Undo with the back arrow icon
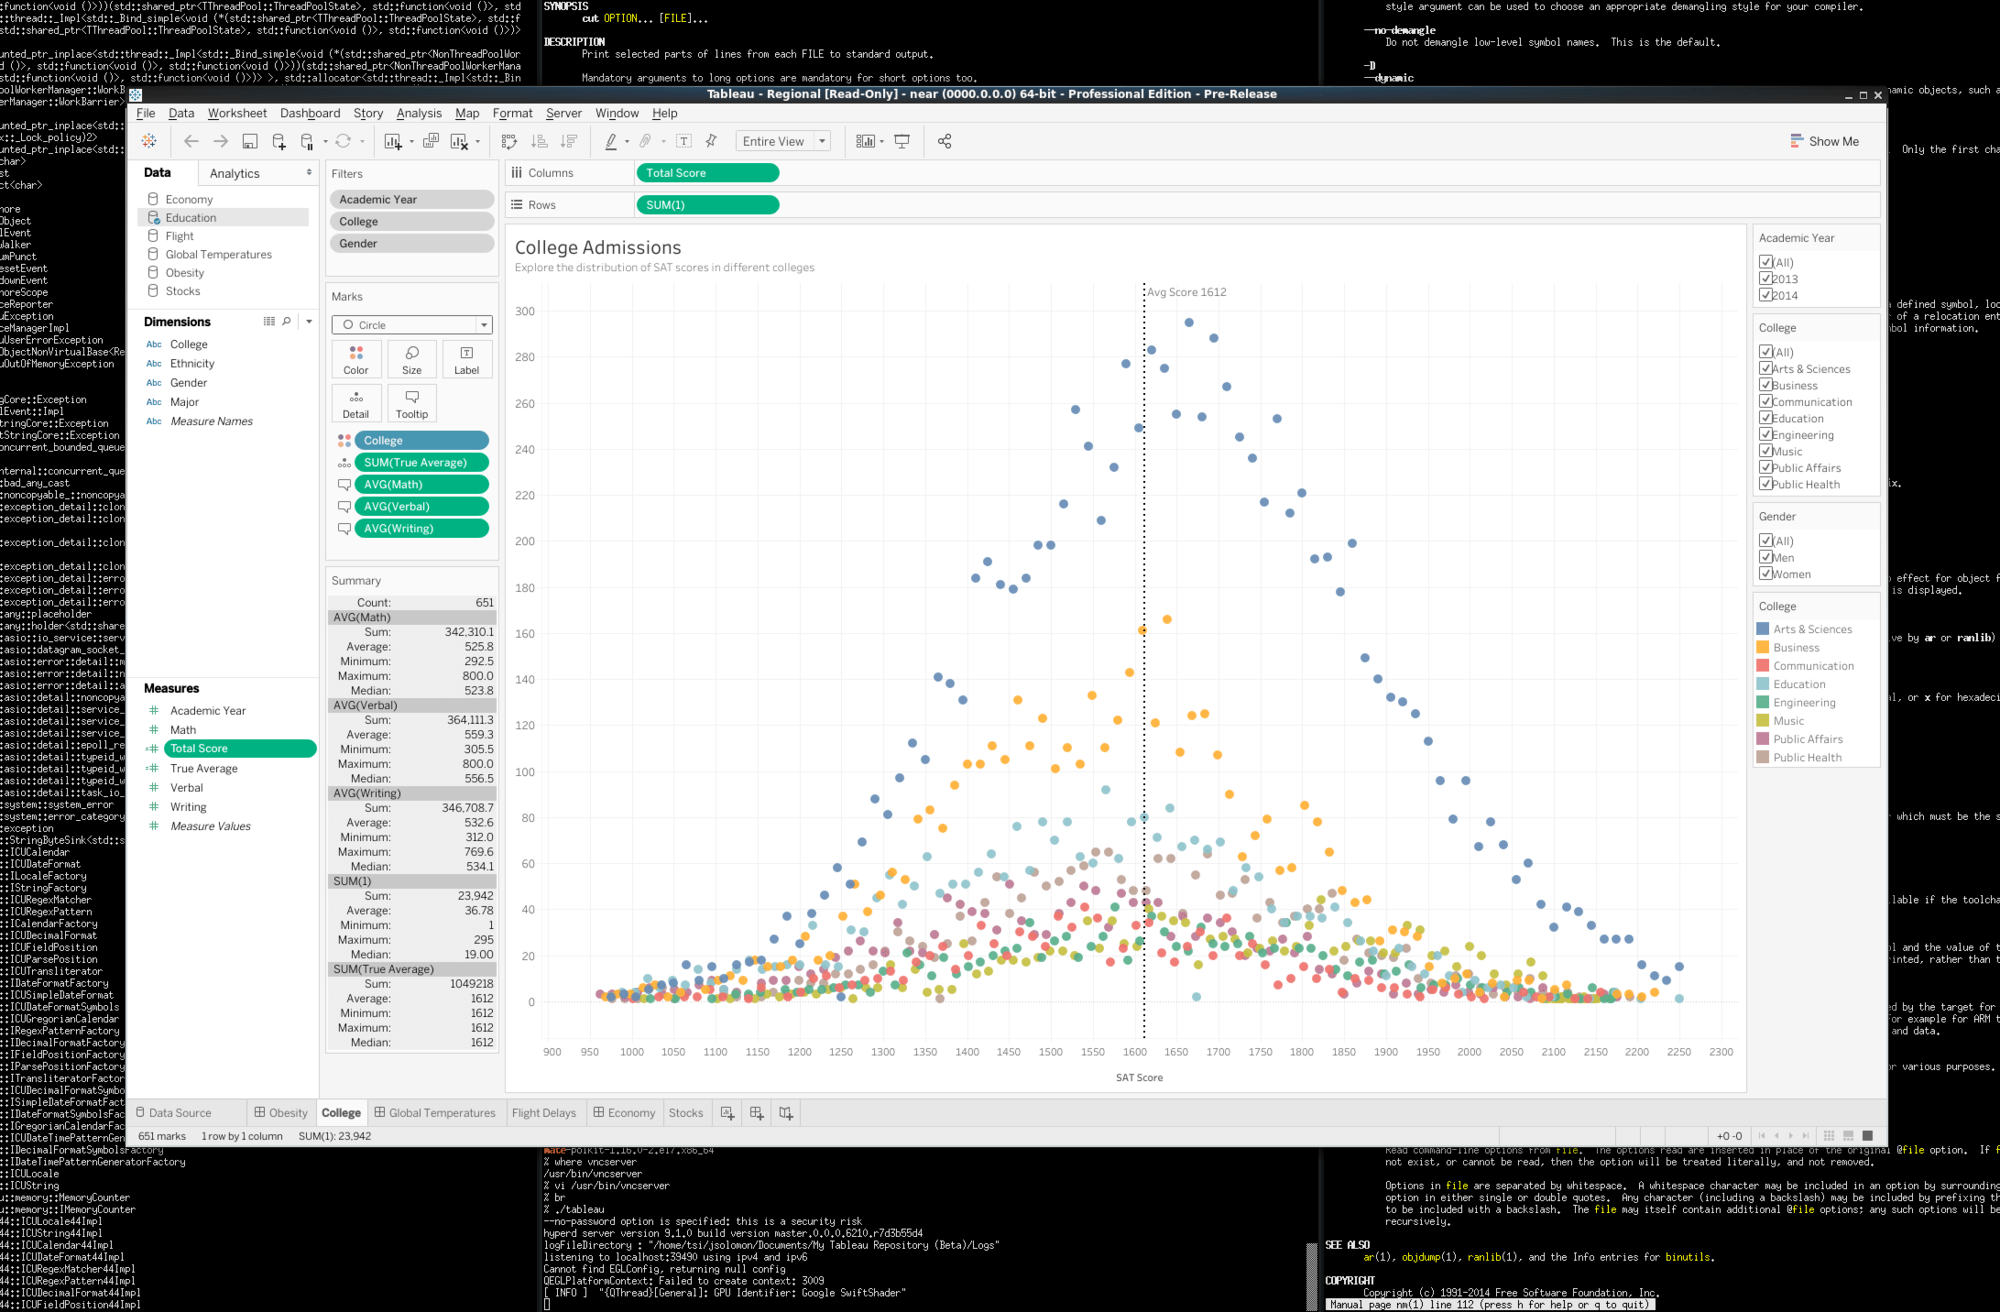2000x1312 pixels. [x=191, y=141]
